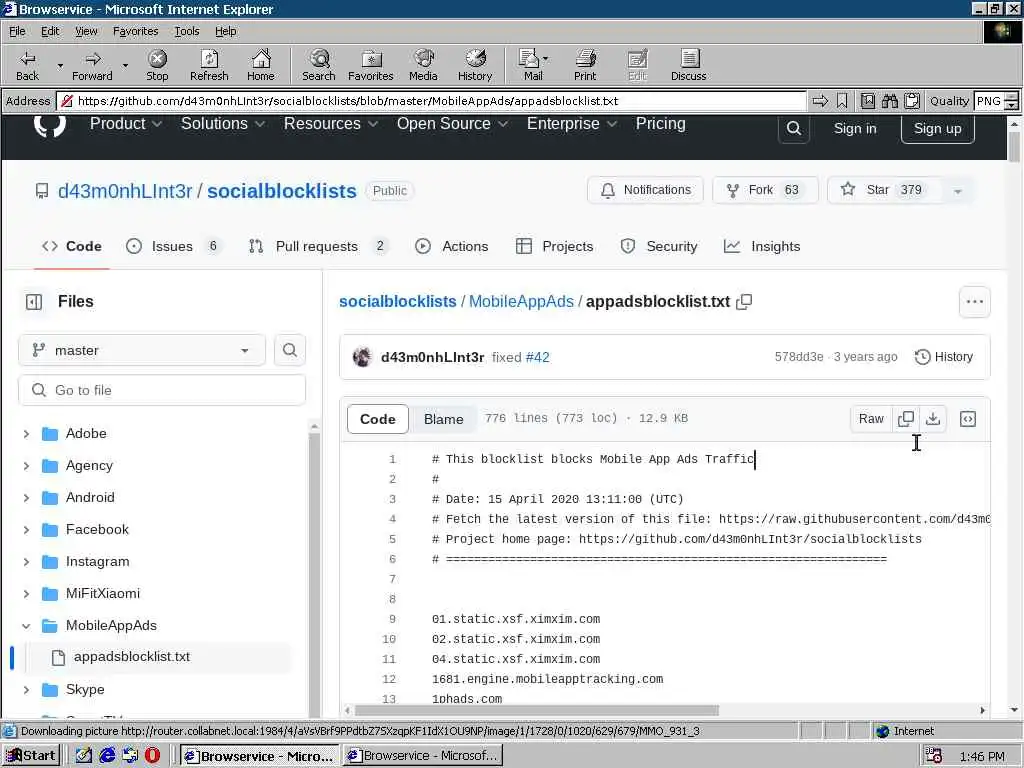The image size is (1024, 768).
Task: Open the socialblocklists repository title link
Action: pyautogui.click(x=281, y=191)
